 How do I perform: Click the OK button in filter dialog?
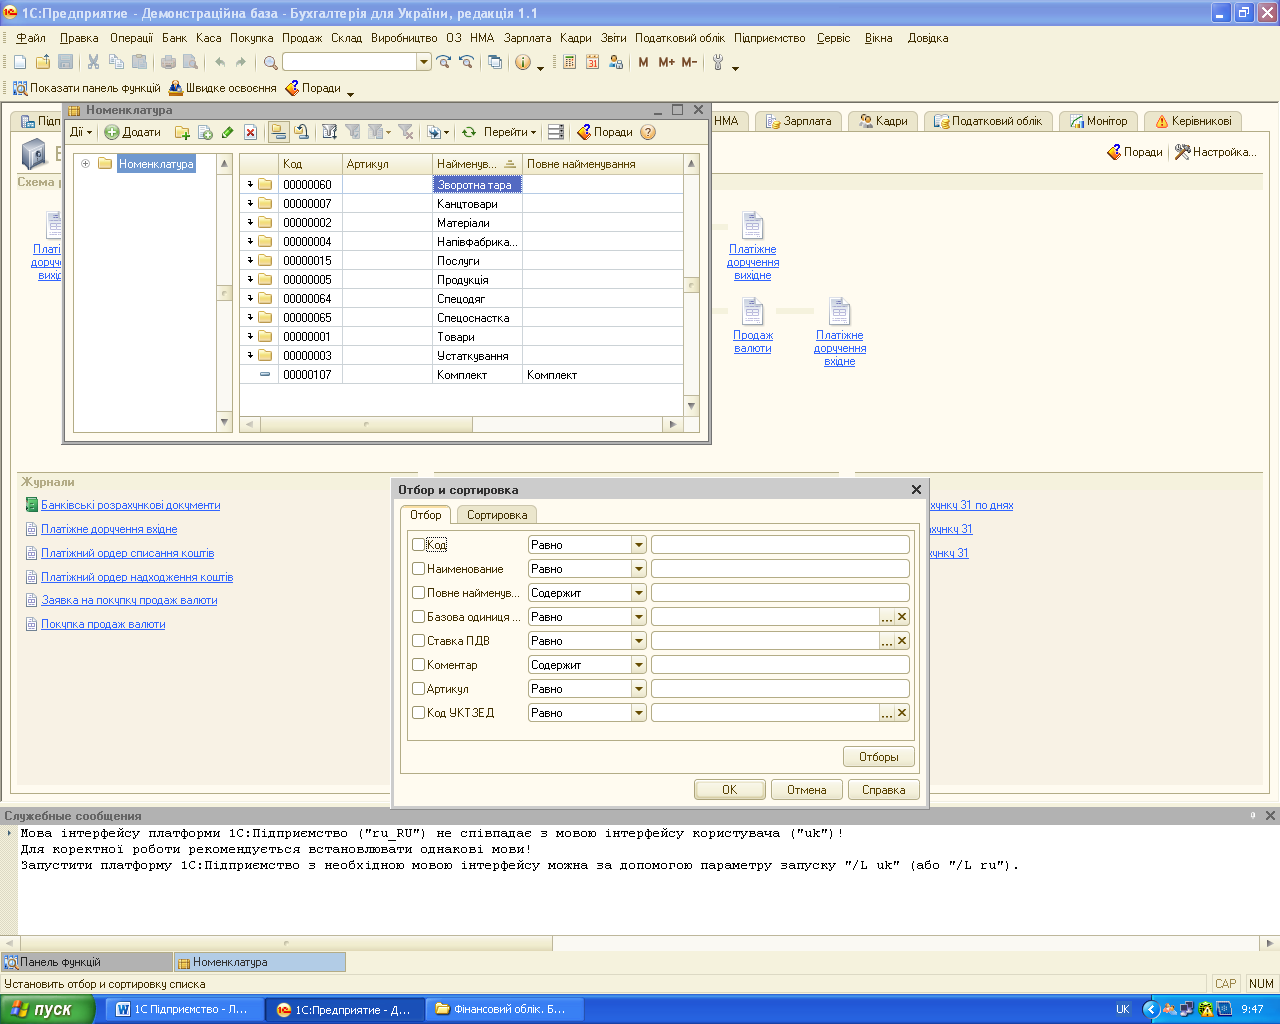point(730,790)
